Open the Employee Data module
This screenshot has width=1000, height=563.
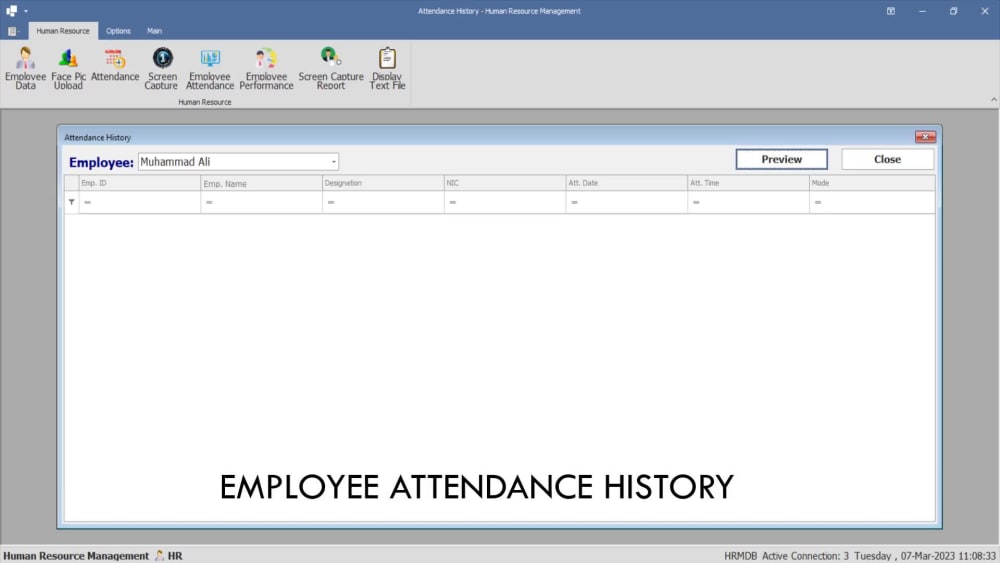click(x=26, y=68)
